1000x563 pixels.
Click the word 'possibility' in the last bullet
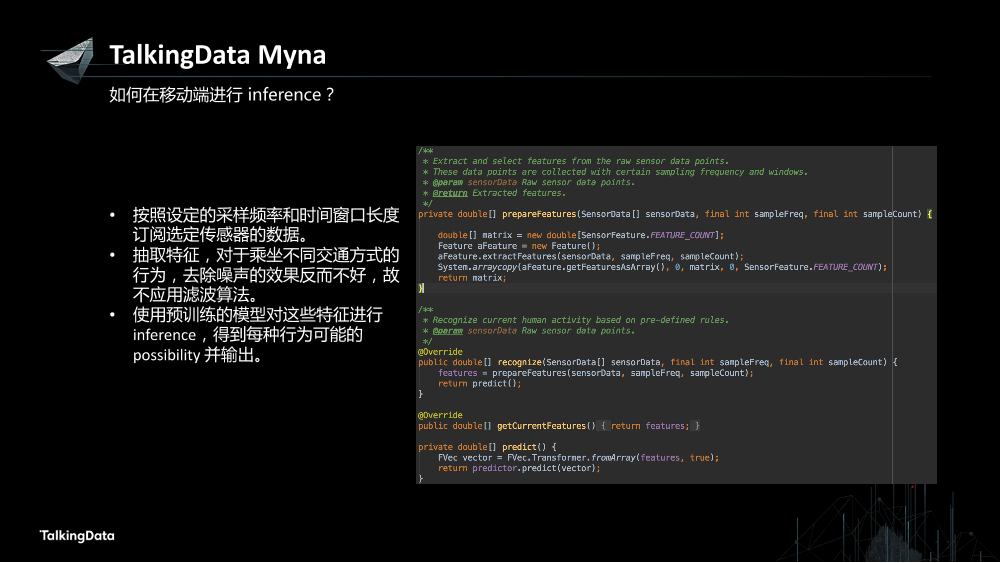click(x=166, y=355)
